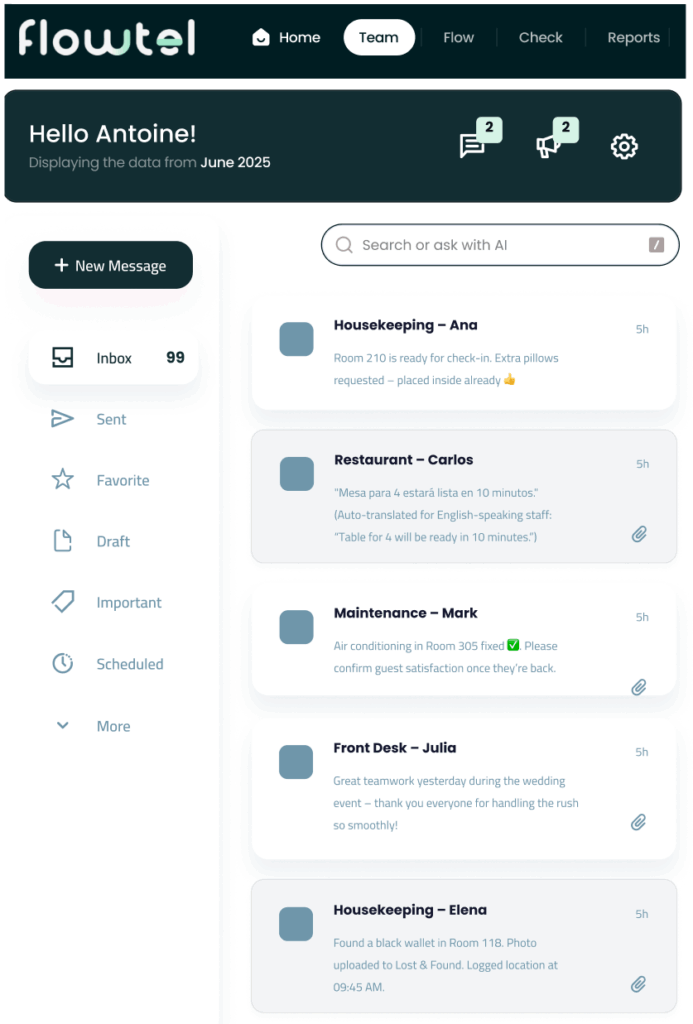Select avatar square of Housekeeping – Ana message
The height and width of the screenshot is (1024, 693).
296,339
